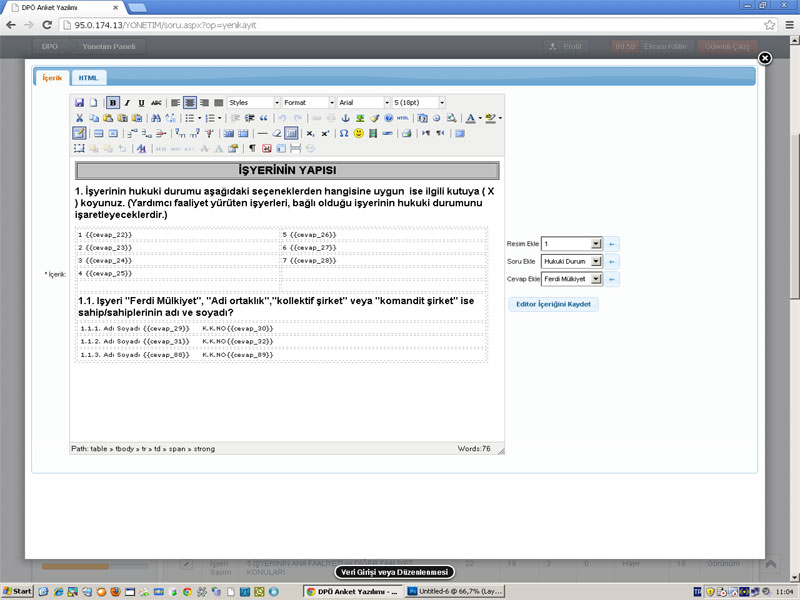Click the Print icon

(406, 133)
